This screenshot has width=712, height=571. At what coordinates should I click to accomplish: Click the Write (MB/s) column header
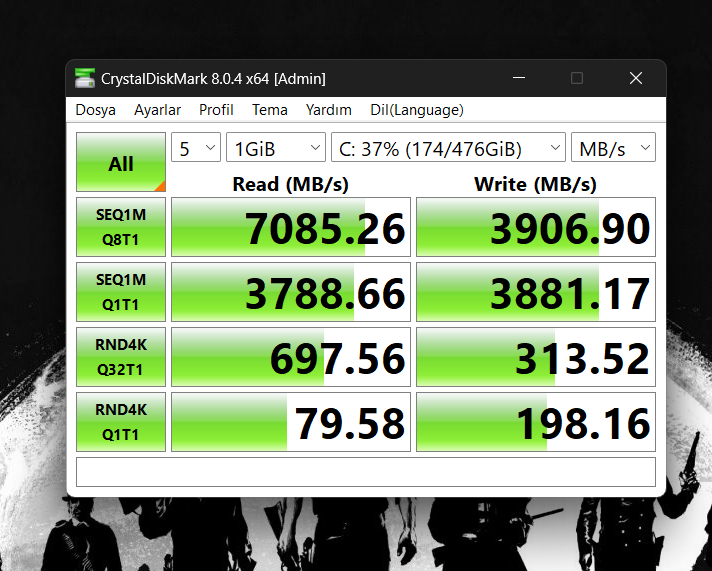[535, 184]
